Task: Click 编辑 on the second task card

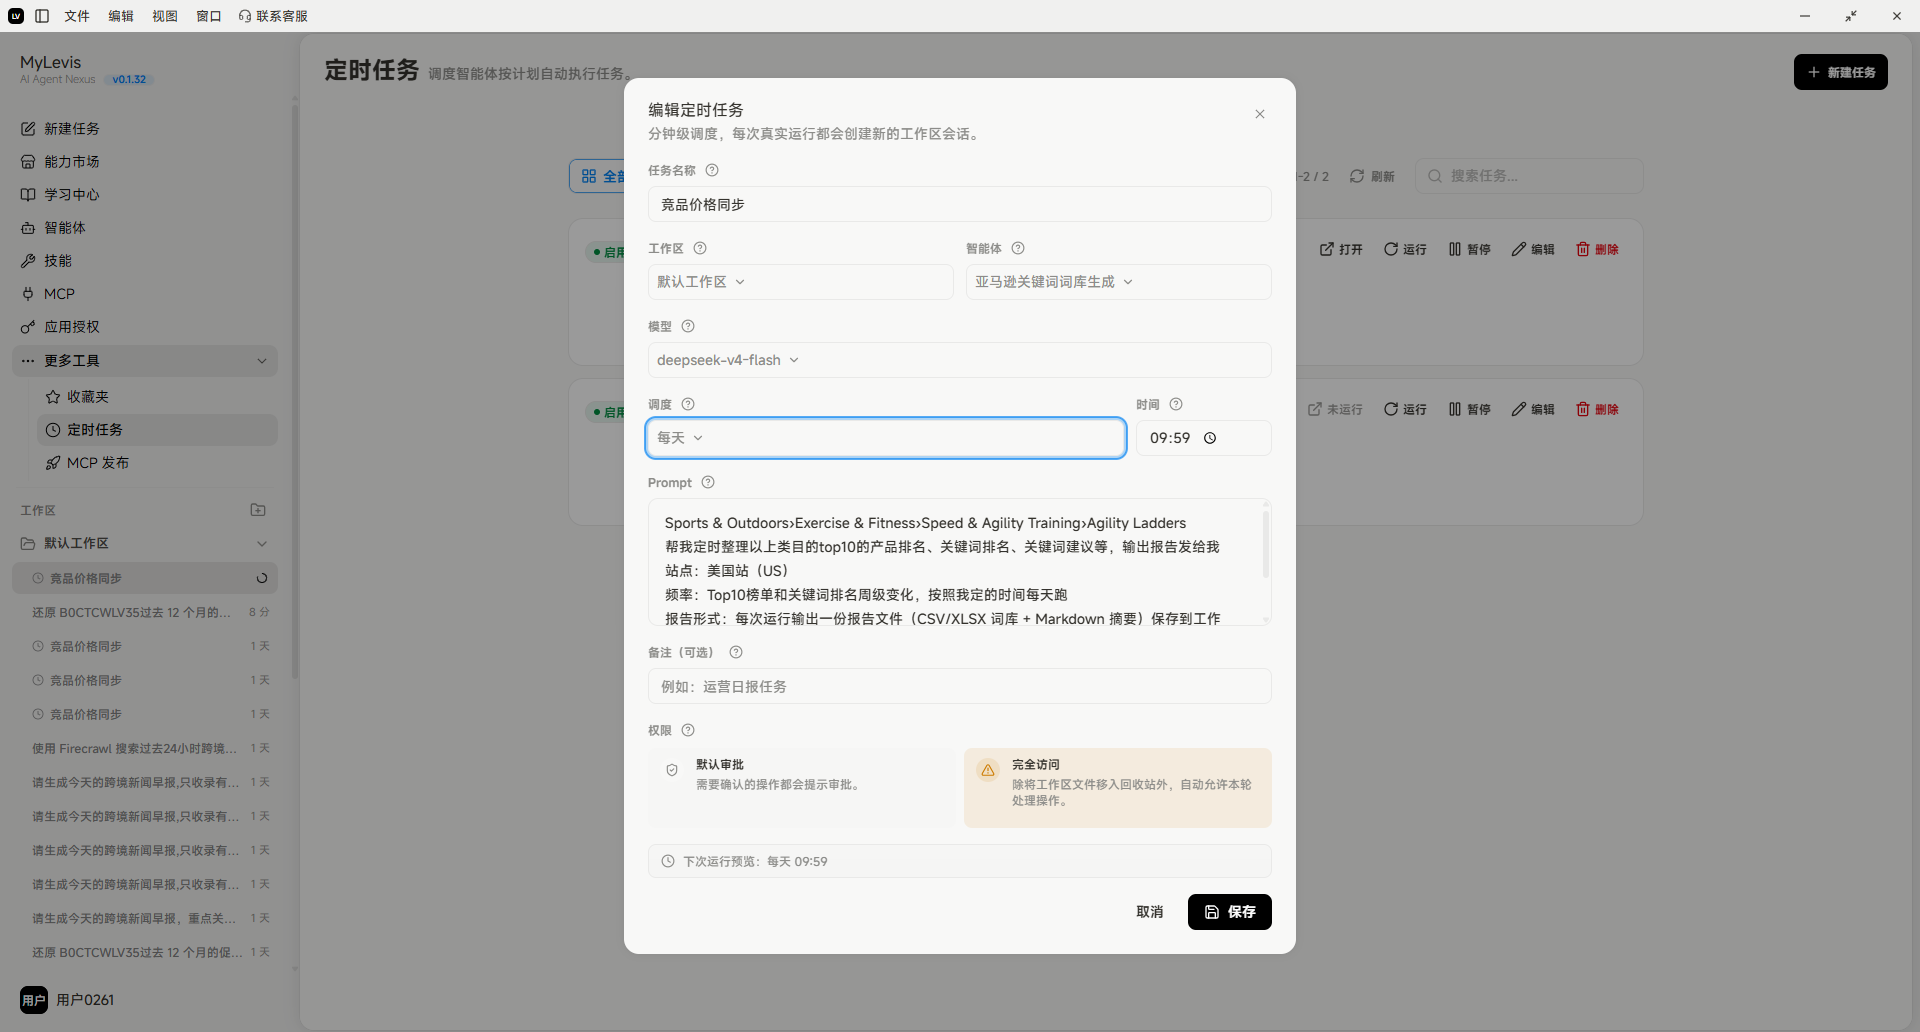Action: pyautogui.click(x=1533, y=409)
